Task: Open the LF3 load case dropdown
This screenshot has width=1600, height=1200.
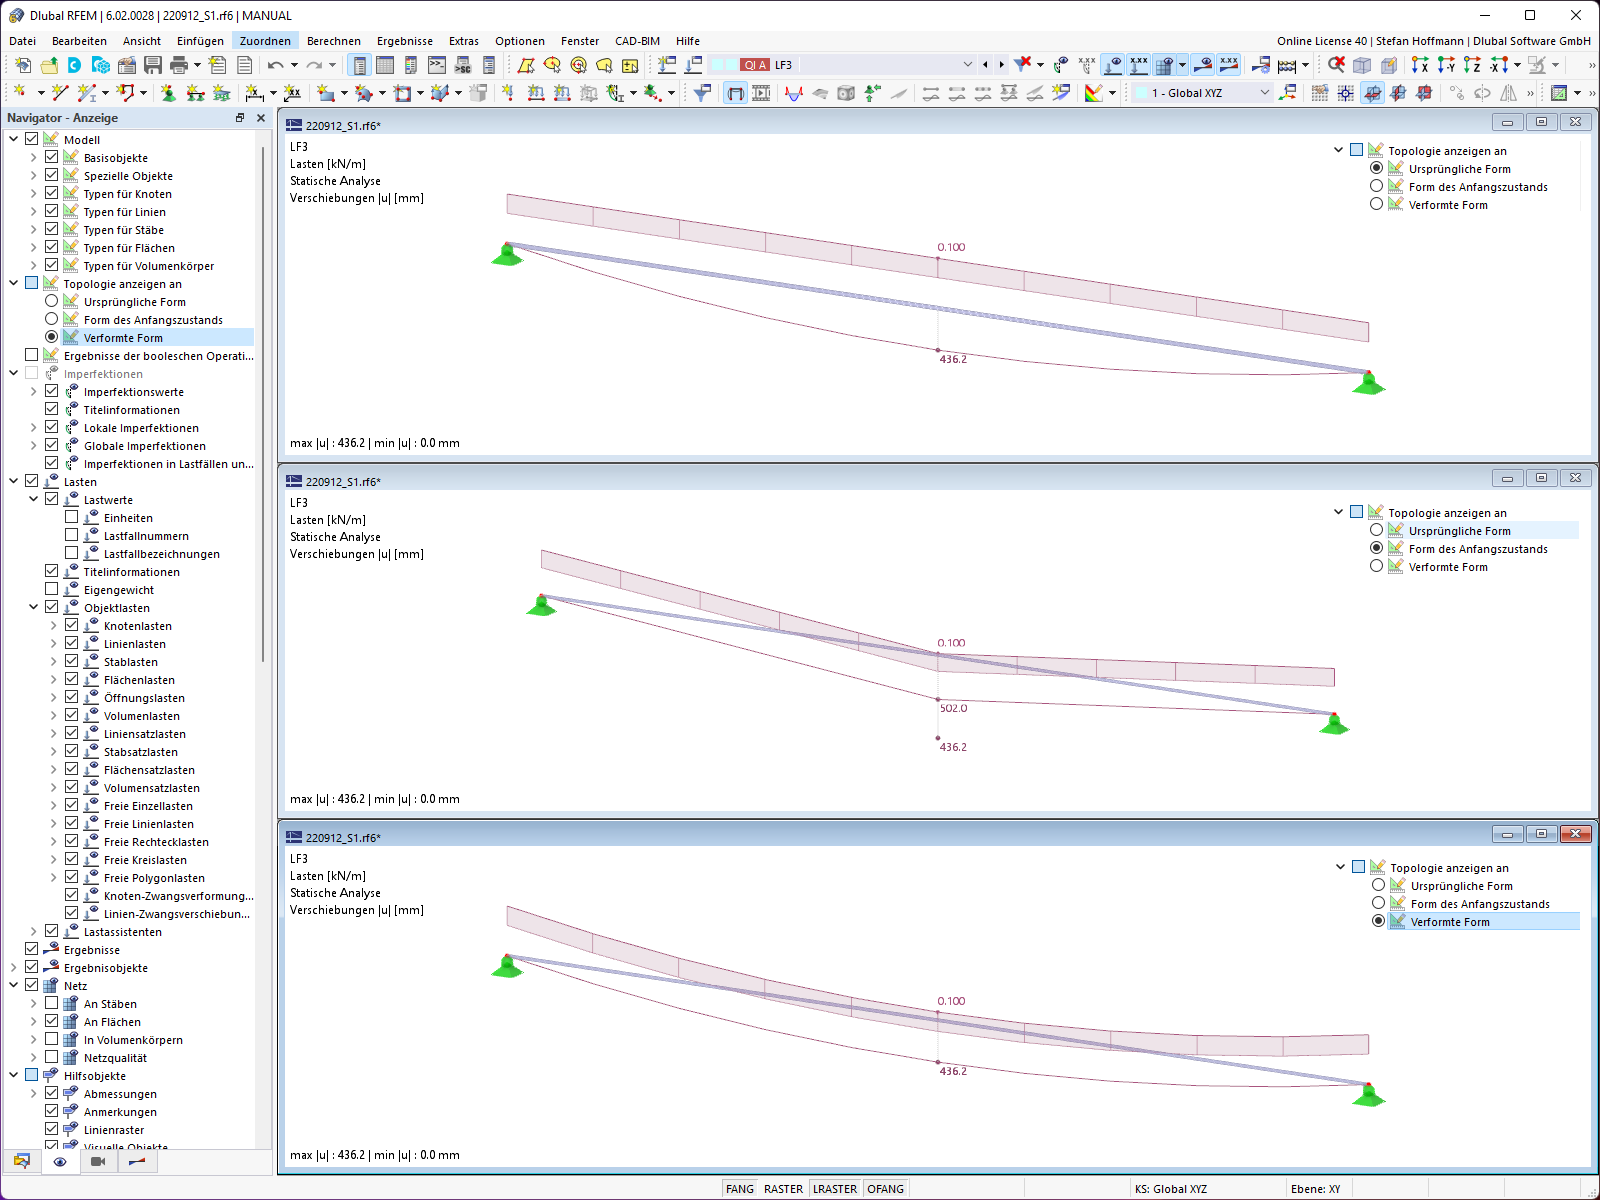Action: point(967,65)
